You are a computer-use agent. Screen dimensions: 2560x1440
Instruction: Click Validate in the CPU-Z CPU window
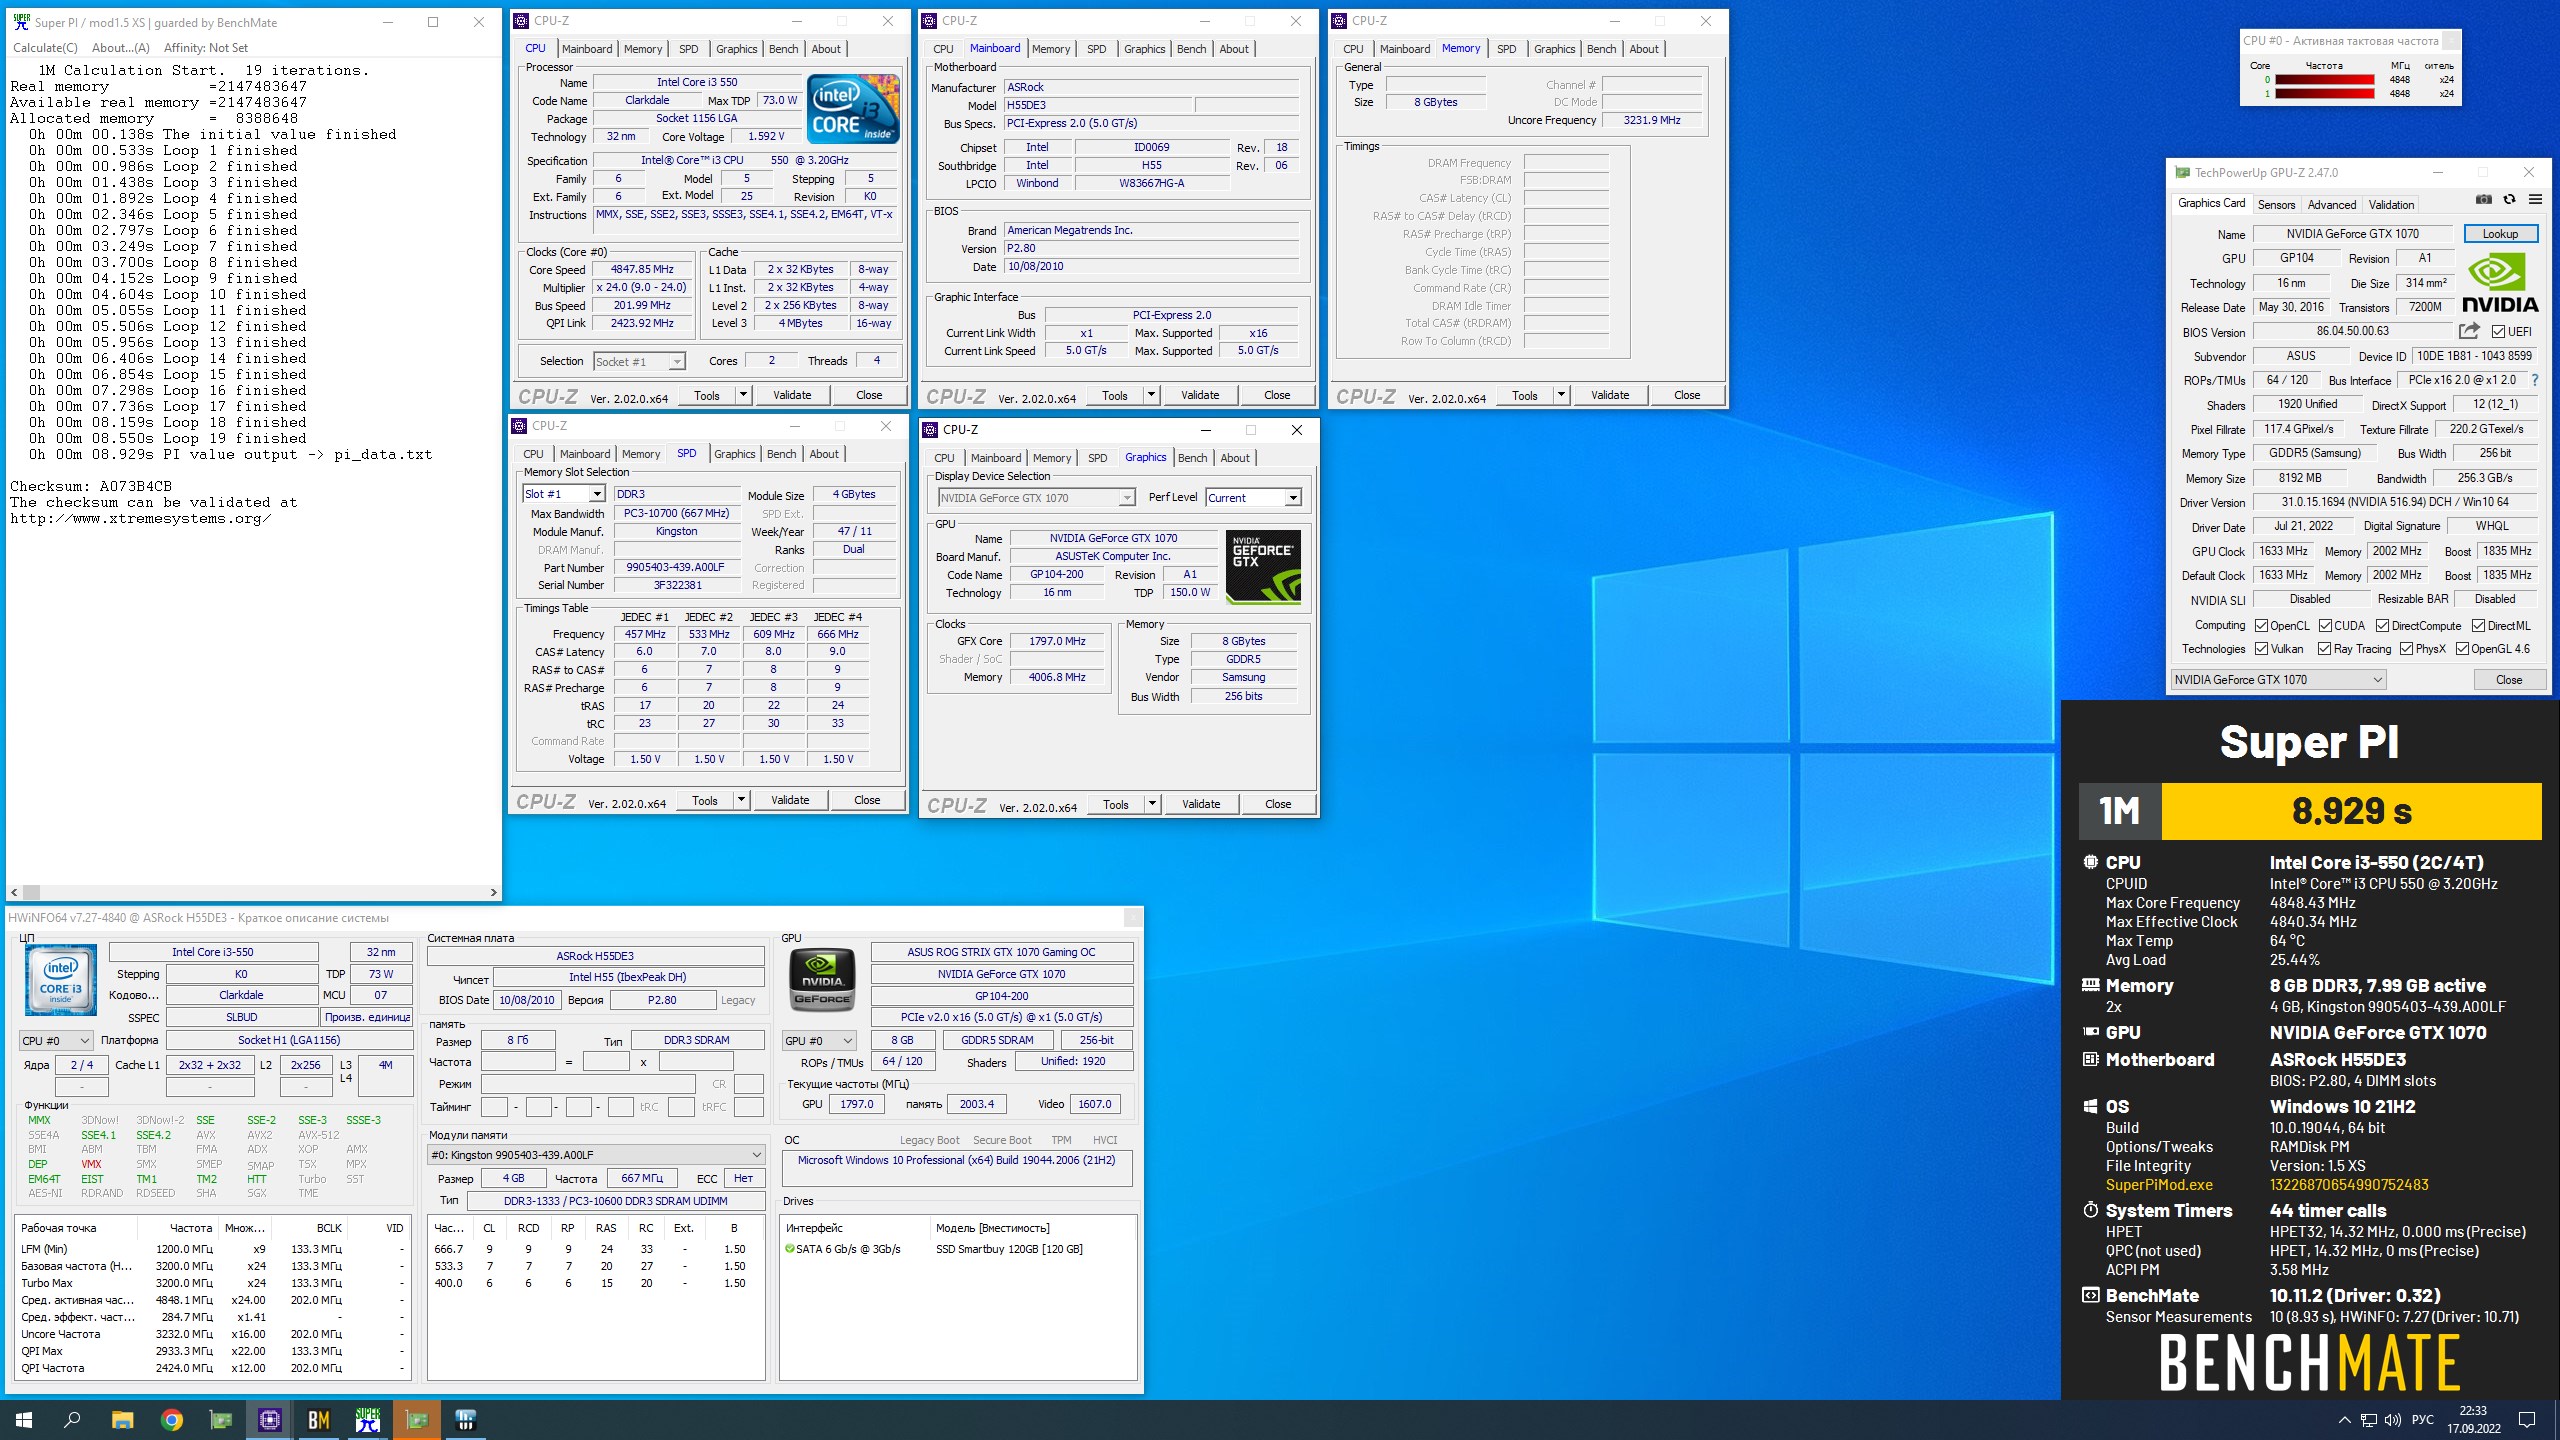point(792,395)
